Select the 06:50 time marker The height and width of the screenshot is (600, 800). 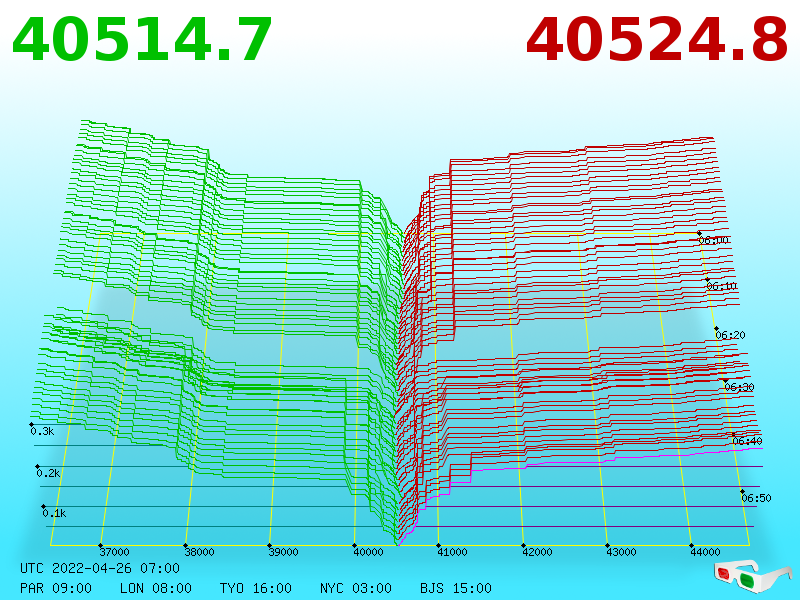(x=756, y=498)
